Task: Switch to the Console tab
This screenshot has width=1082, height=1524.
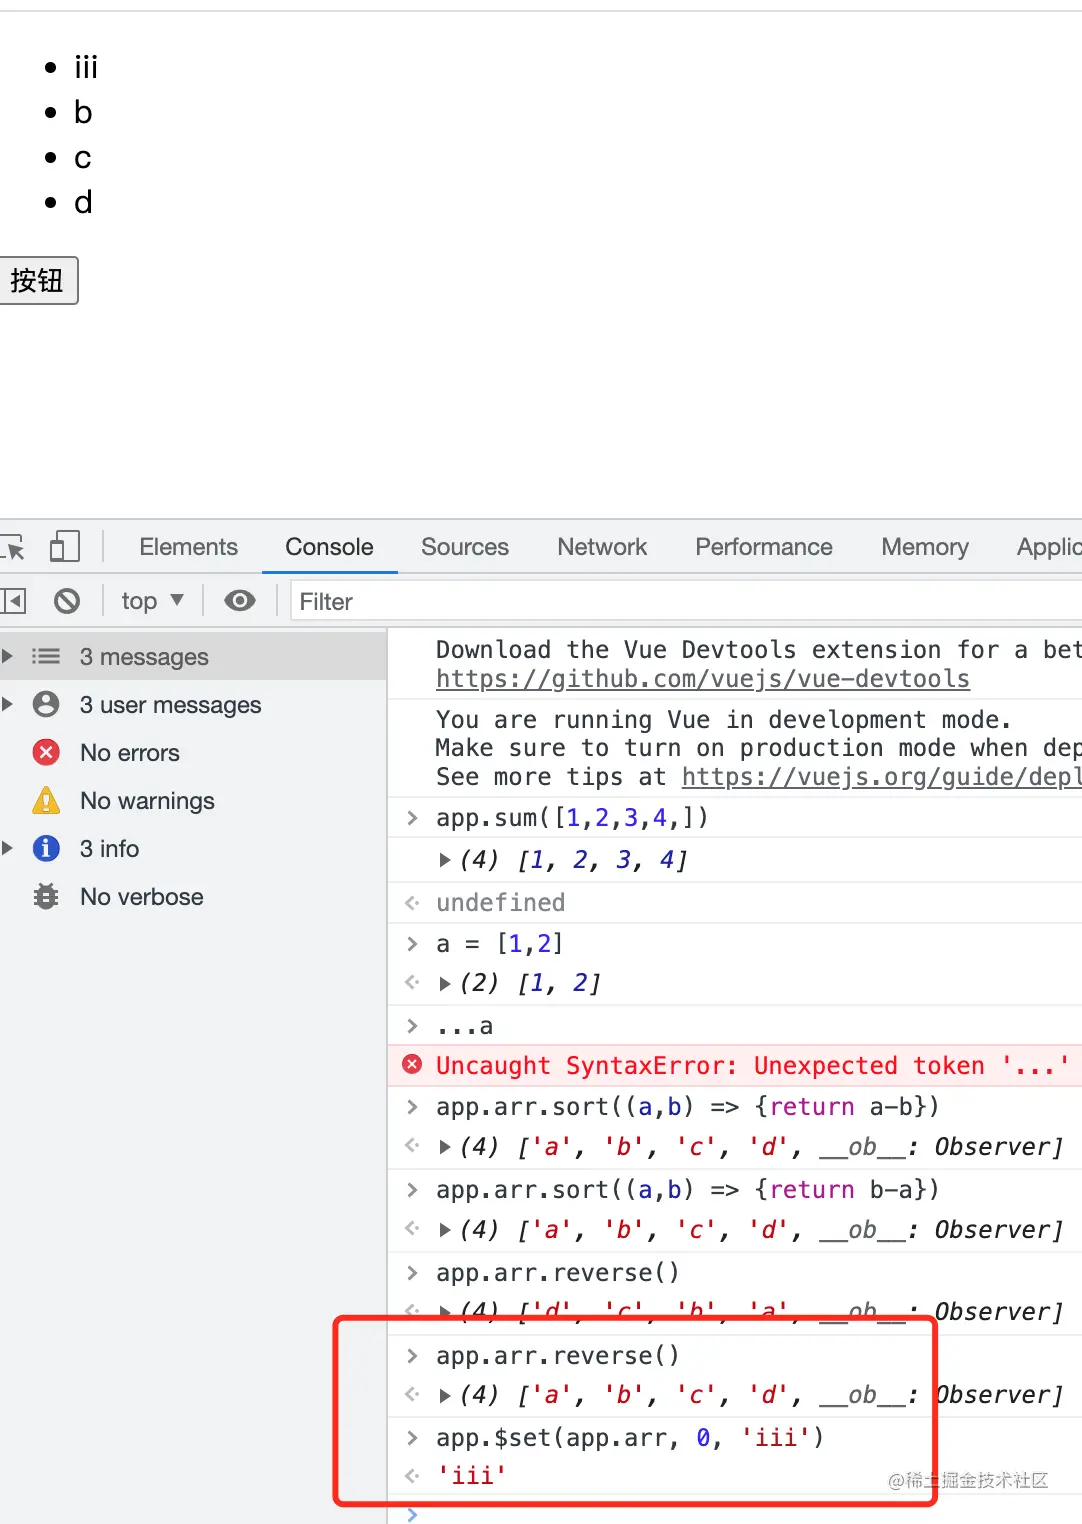Action: click(329, 547)
